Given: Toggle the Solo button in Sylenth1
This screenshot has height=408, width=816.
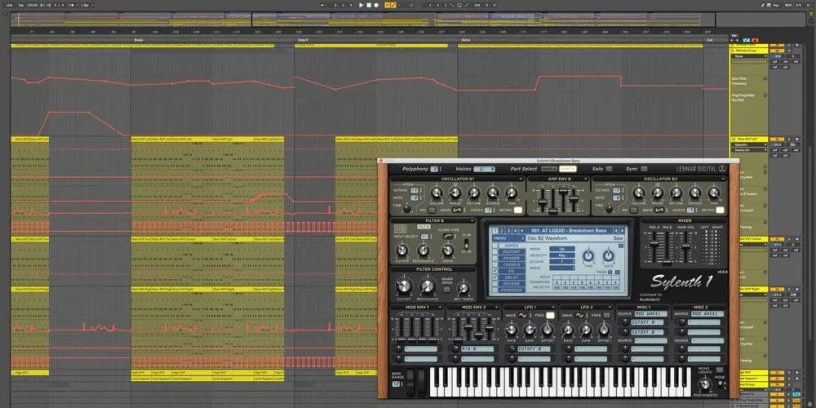Looking at the screenshot, I should (x=609, y=169).
